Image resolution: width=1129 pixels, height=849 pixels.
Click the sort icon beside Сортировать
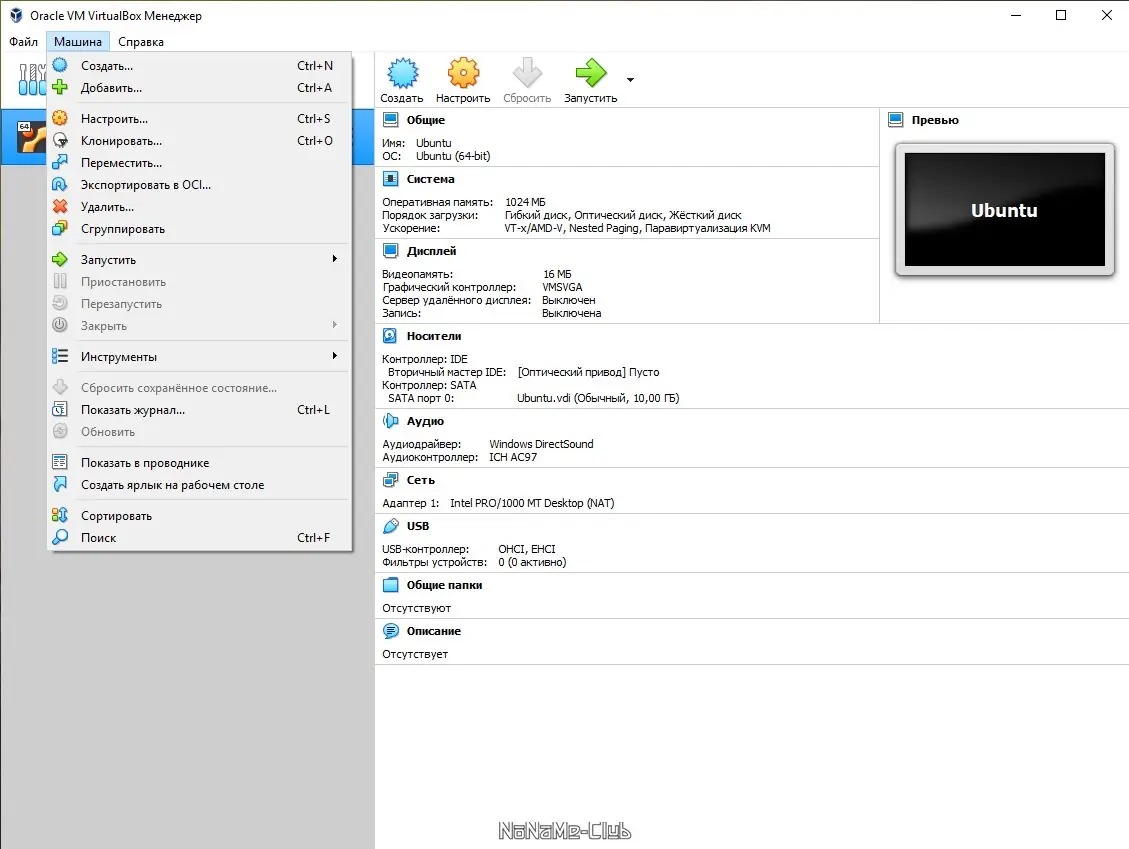pyautogui.click(x=60, y=516)
